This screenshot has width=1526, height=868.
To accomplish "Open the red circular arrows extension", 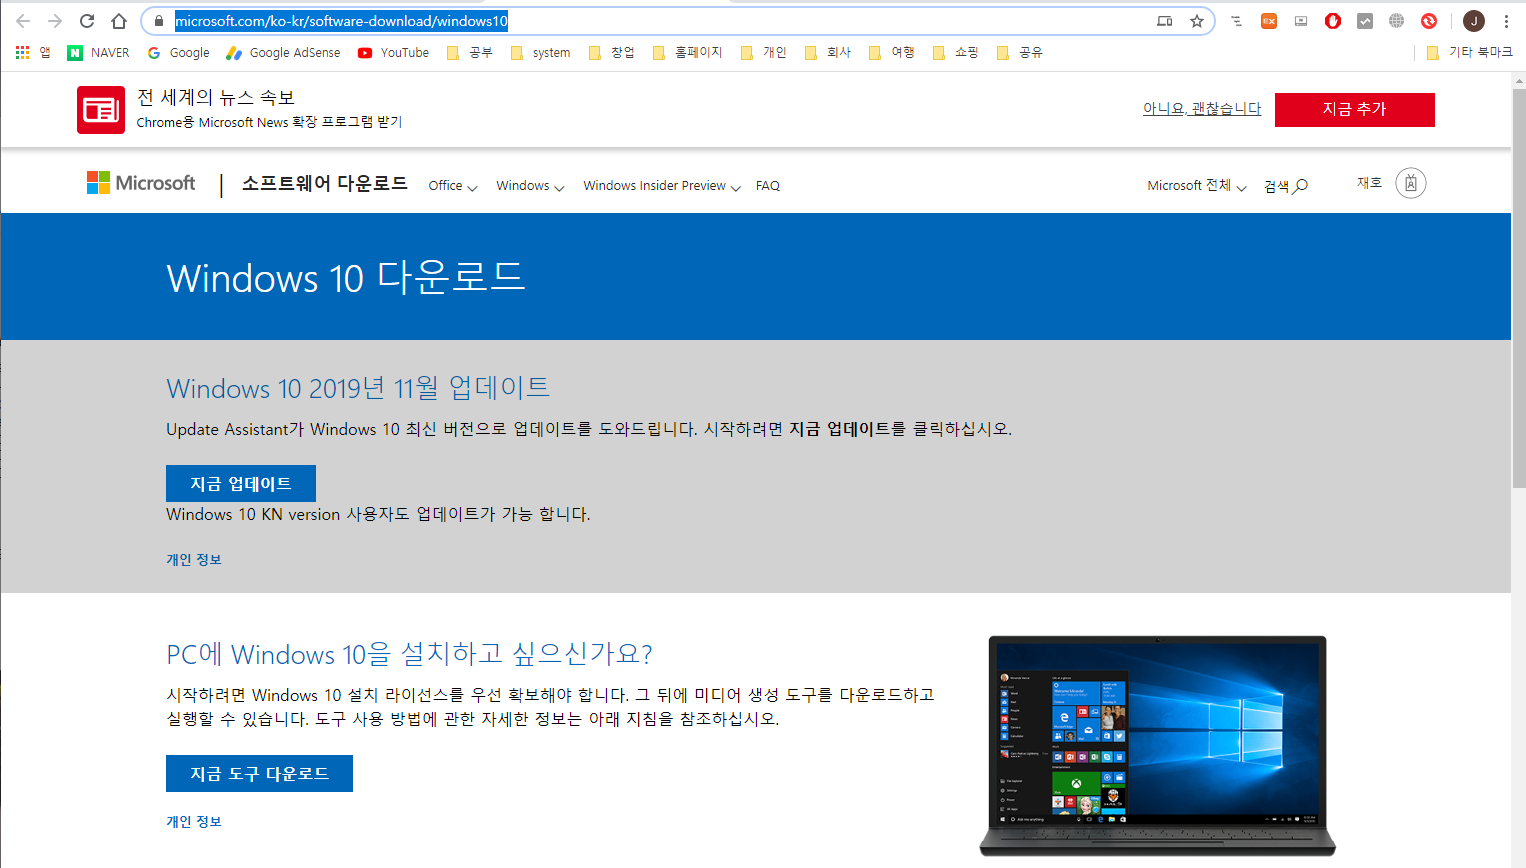I will pos(1429,21).
